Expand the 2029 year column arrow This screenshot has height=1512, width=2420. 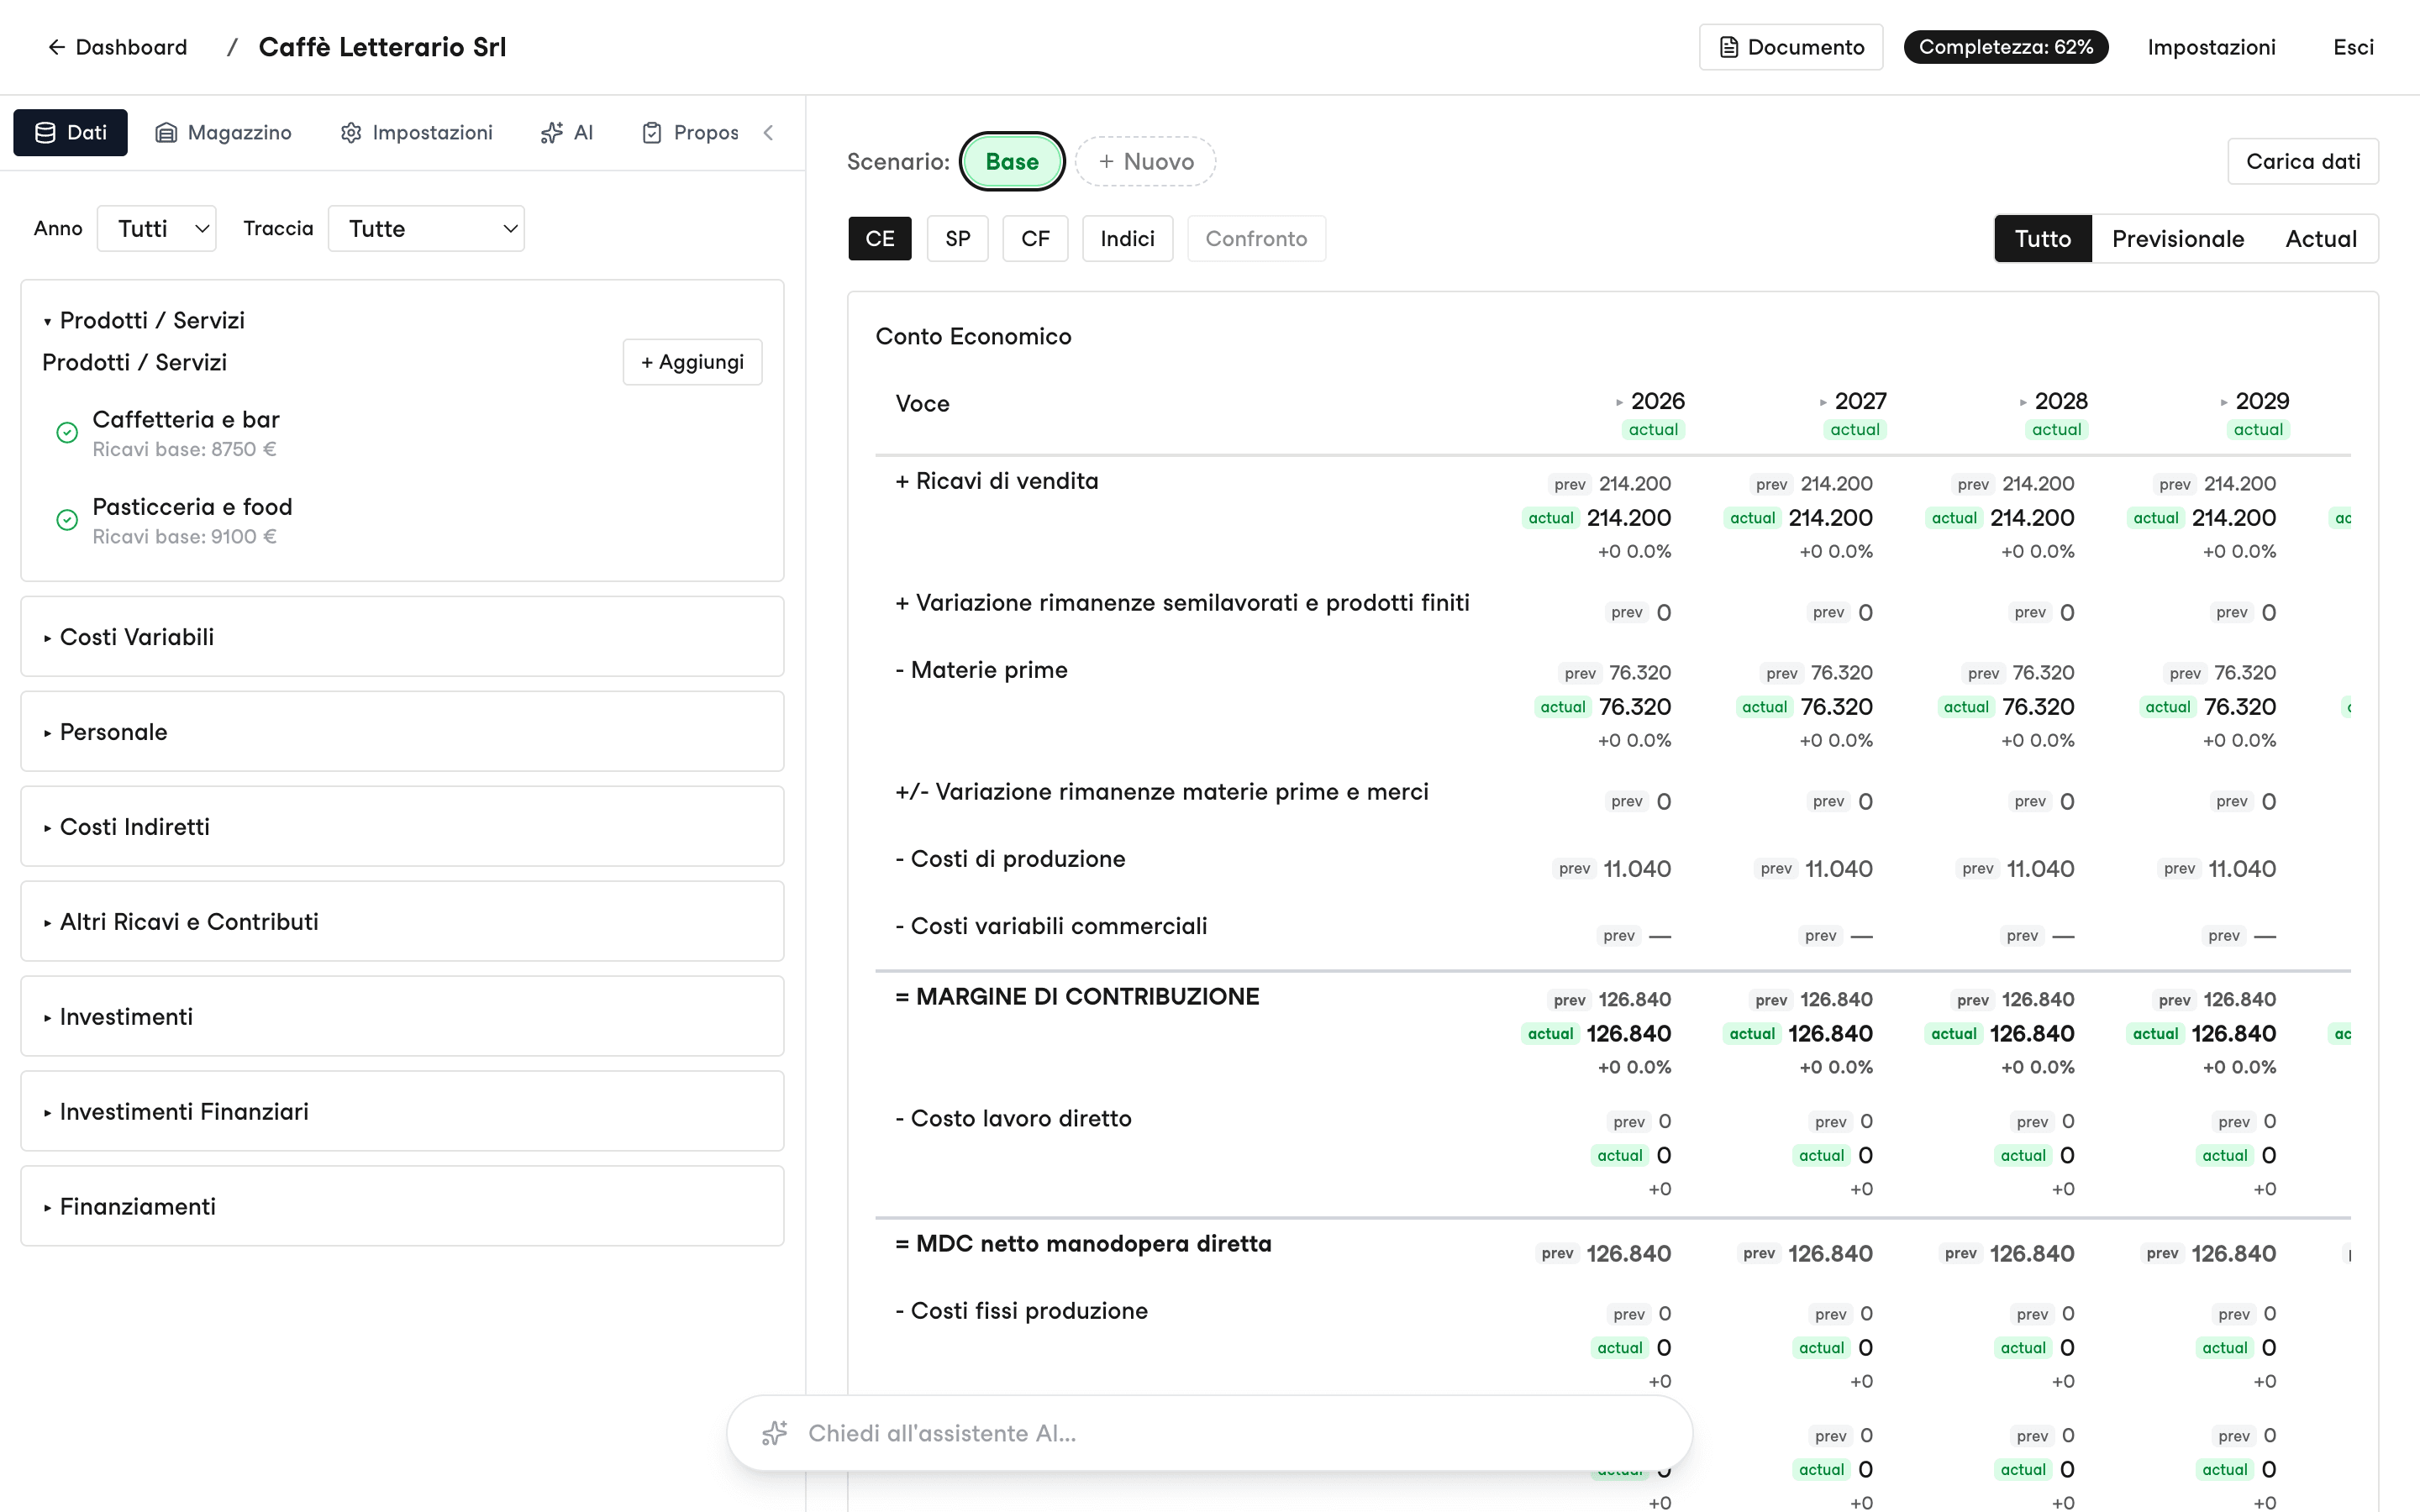[2224, 402]
